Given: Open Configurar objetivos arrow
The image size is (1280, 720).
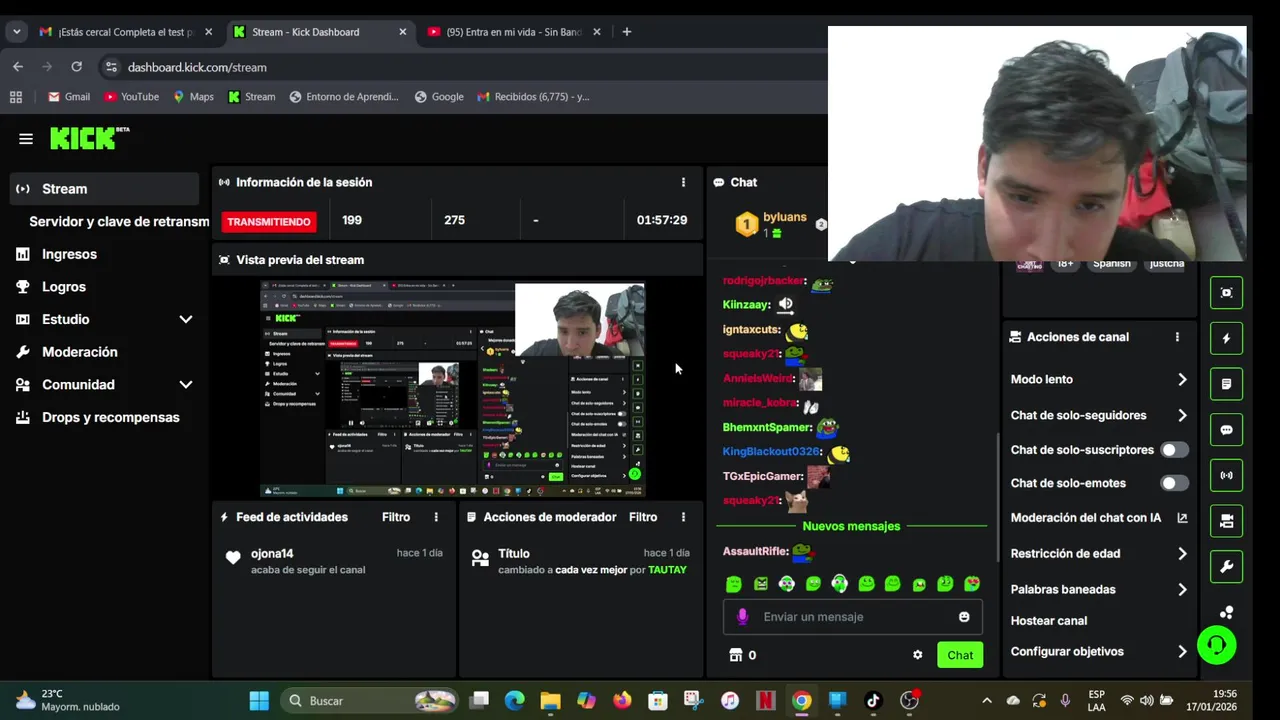Looking at the screenshot, I should click(1182, 652).
